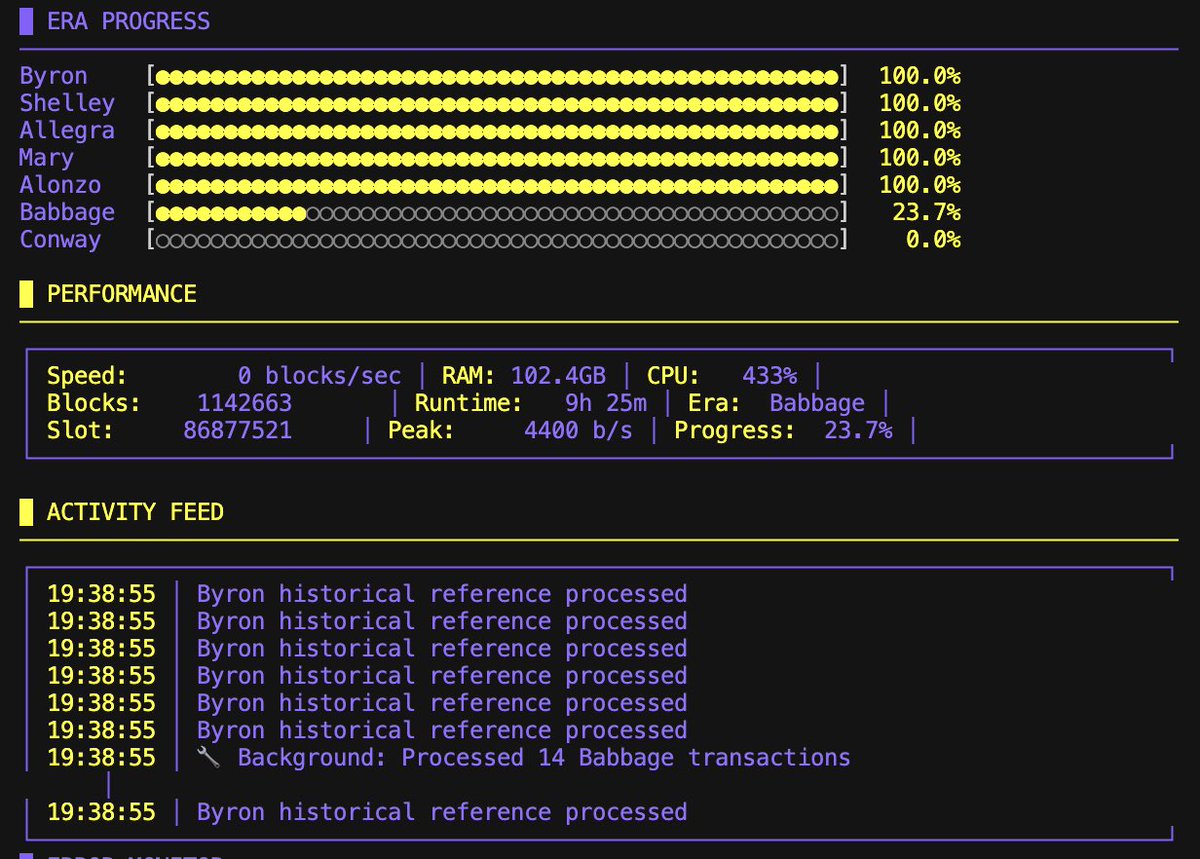Click timestamp 19:38:55 on the Background entry row
Screen dimensions: 1200x859
(x=101, y=758)
